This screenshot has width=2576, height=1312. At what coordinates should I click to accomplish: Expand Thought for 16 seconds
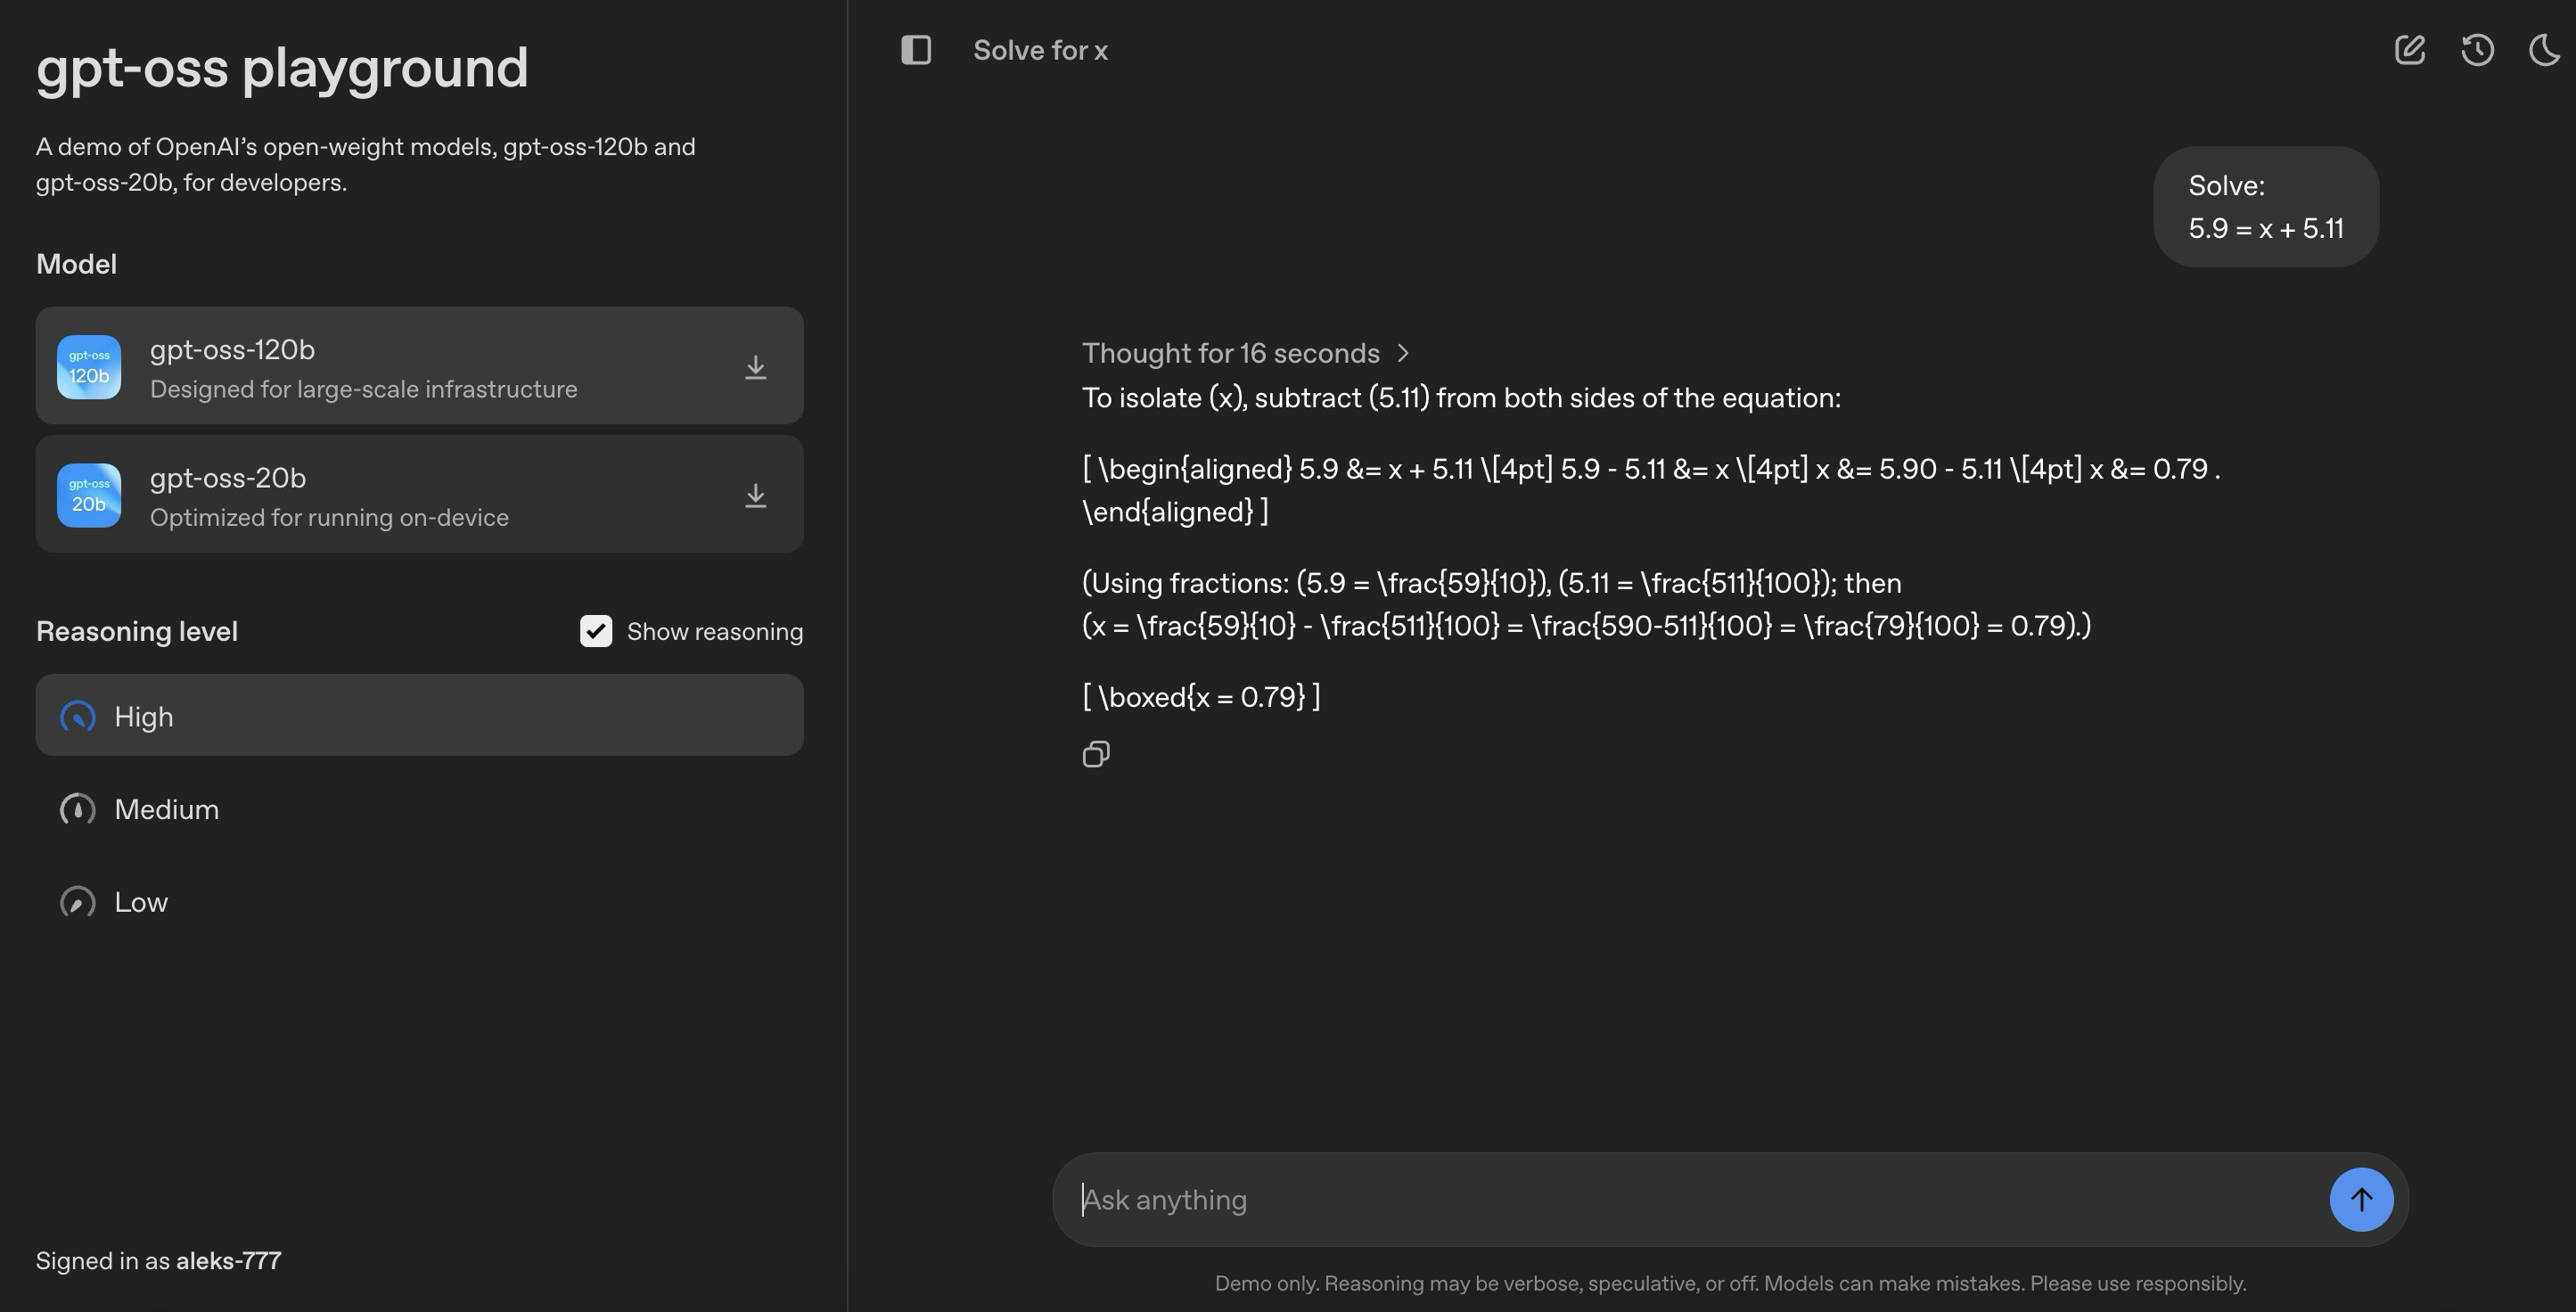tap(1230, 353)
